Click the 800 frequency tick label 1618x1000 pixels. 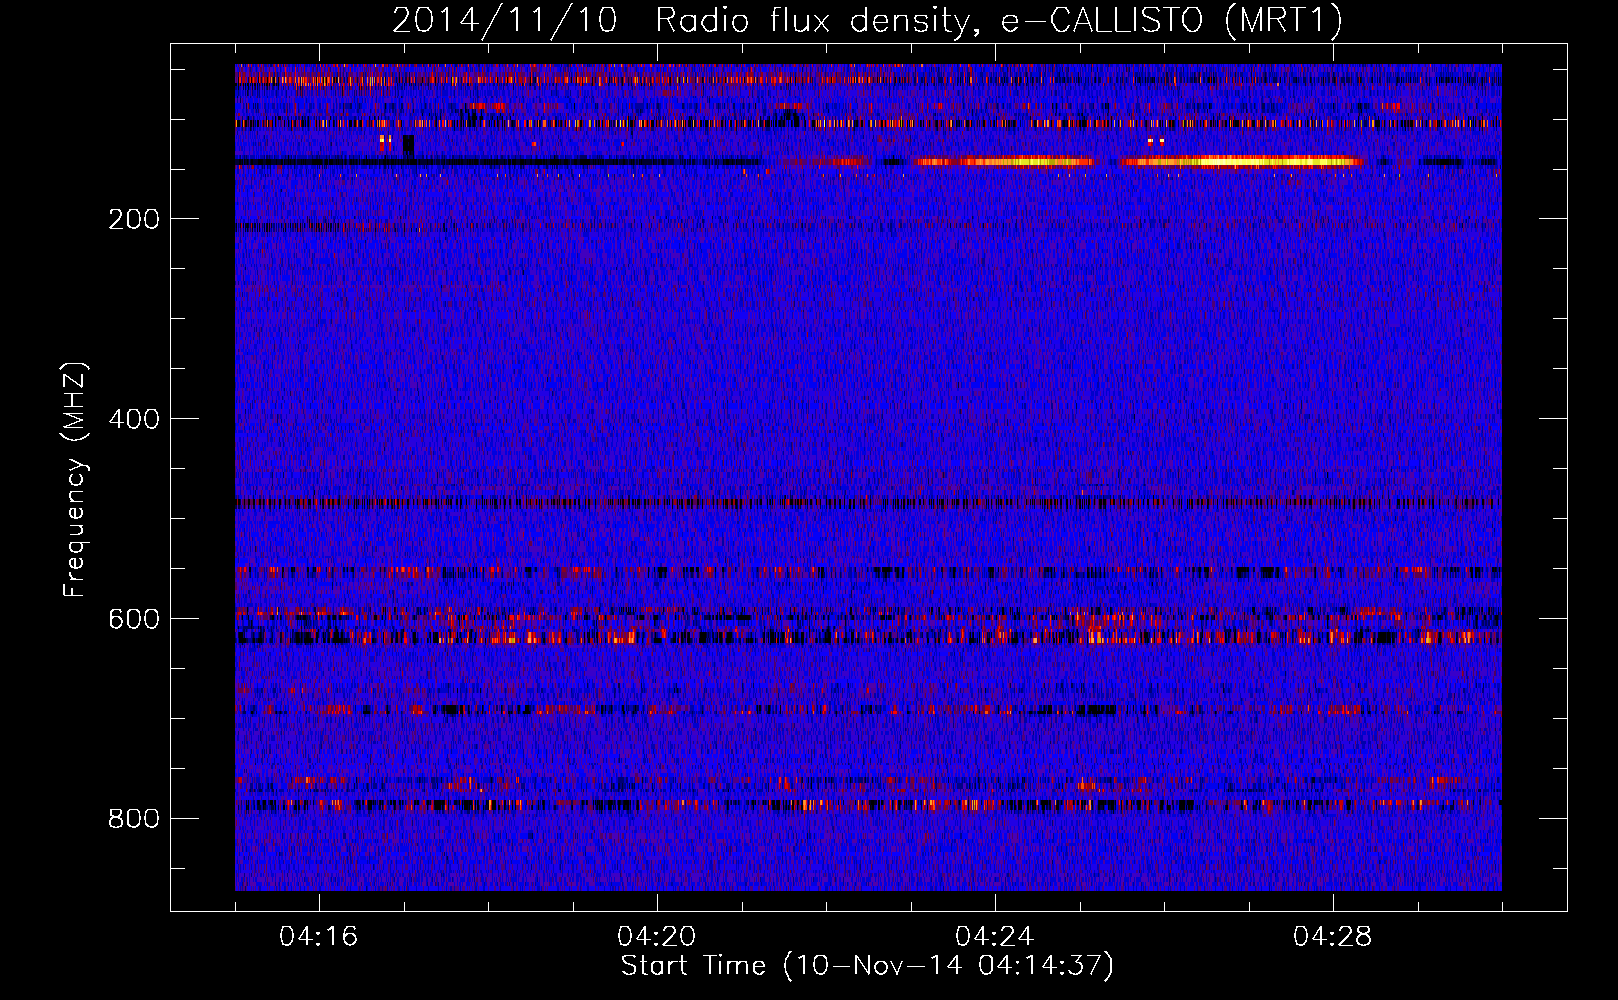[134, 819]
